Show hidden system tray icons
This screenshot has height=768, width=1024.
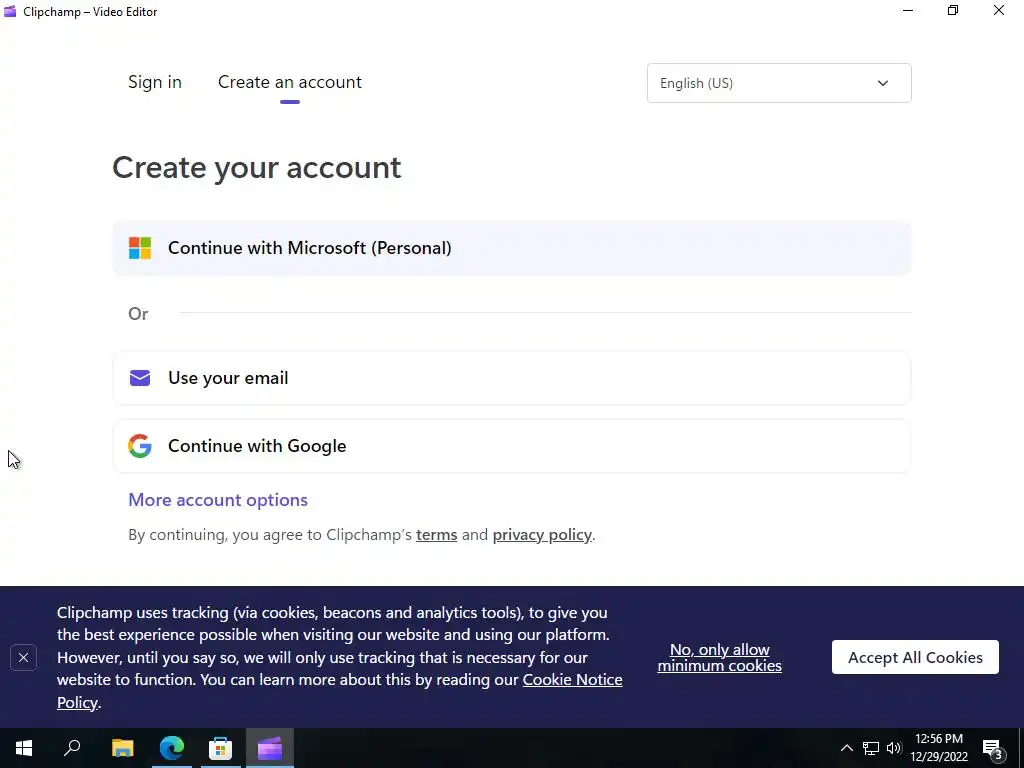coord(846,748)
